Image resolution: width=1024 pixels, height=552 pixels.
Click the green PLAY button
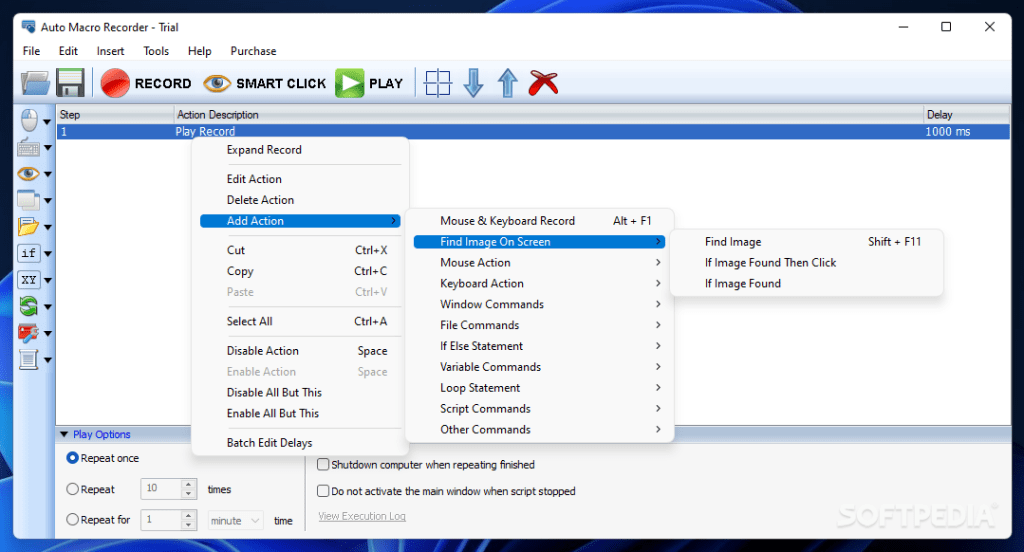click(370, 84)
